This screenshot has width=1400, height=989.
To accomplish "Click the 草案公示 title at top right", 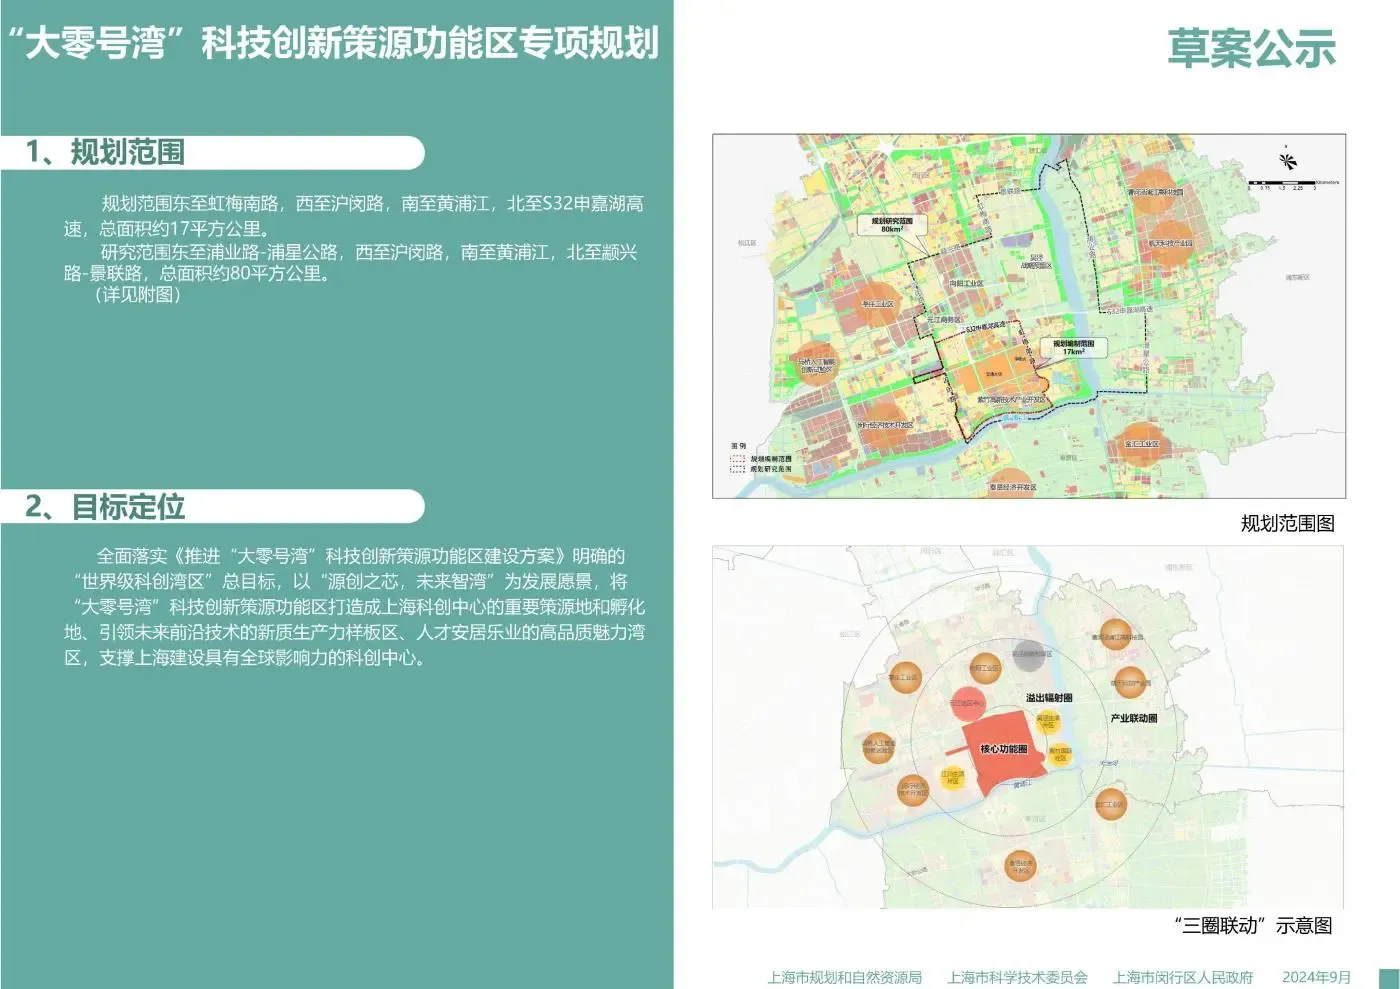I will click(x=1251, y=48).
